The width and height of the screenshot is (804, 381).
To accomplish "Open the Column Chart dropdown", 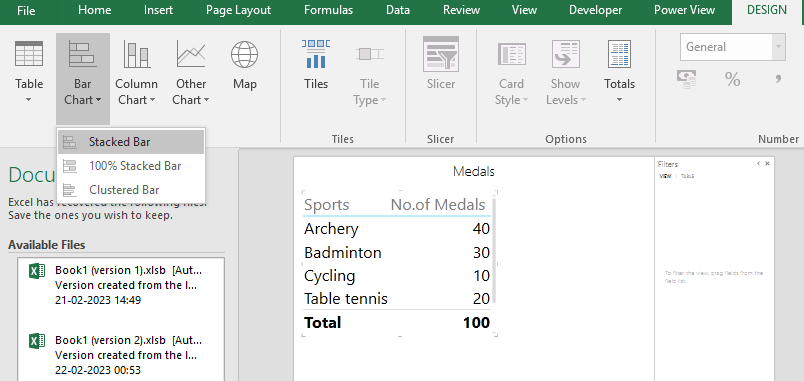I will [136, 72].
